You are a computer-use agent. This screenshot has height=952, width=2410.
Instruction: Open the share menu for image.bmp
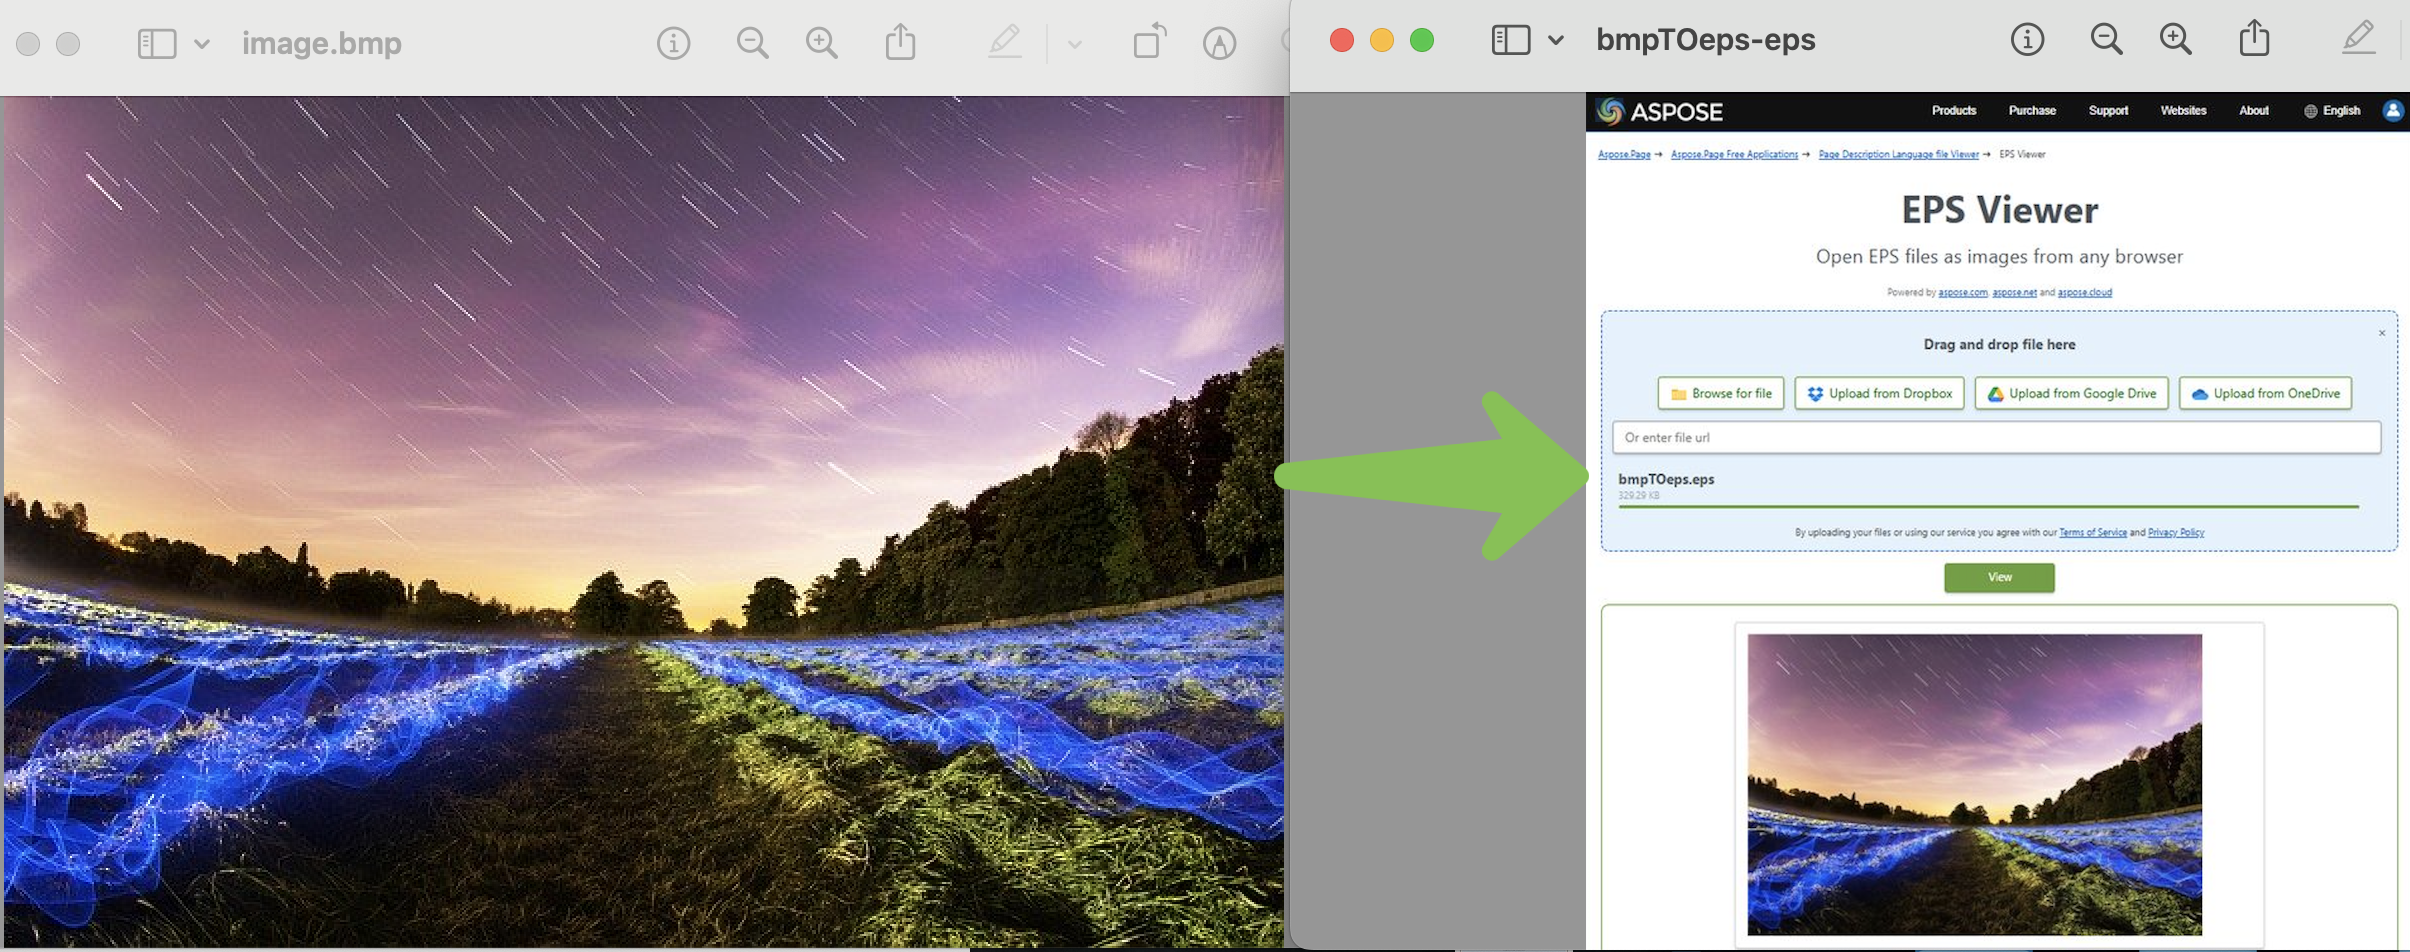[900, 43]
